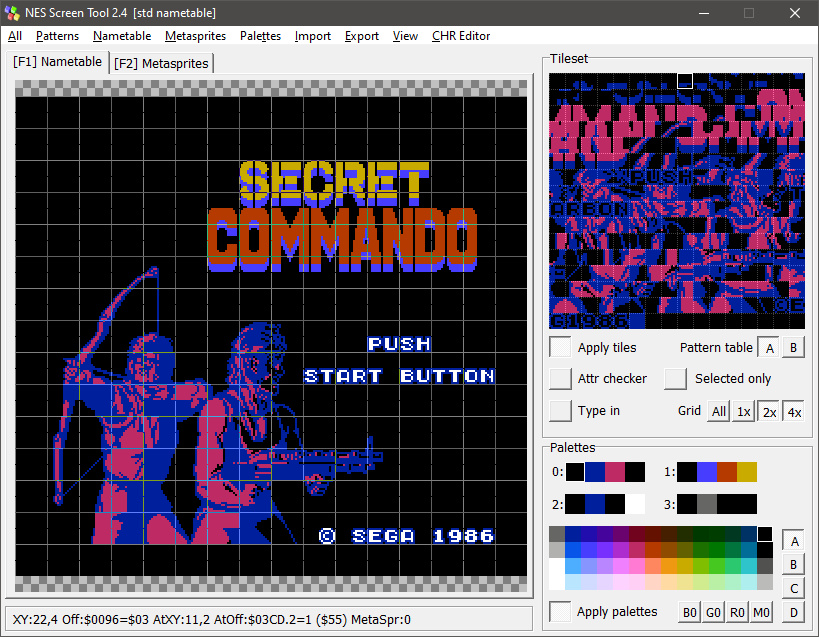Image resolution: width=819 pixels, height=637 pixels.
Task: Toggle the 4x grid button
Action: click(794, 411)
